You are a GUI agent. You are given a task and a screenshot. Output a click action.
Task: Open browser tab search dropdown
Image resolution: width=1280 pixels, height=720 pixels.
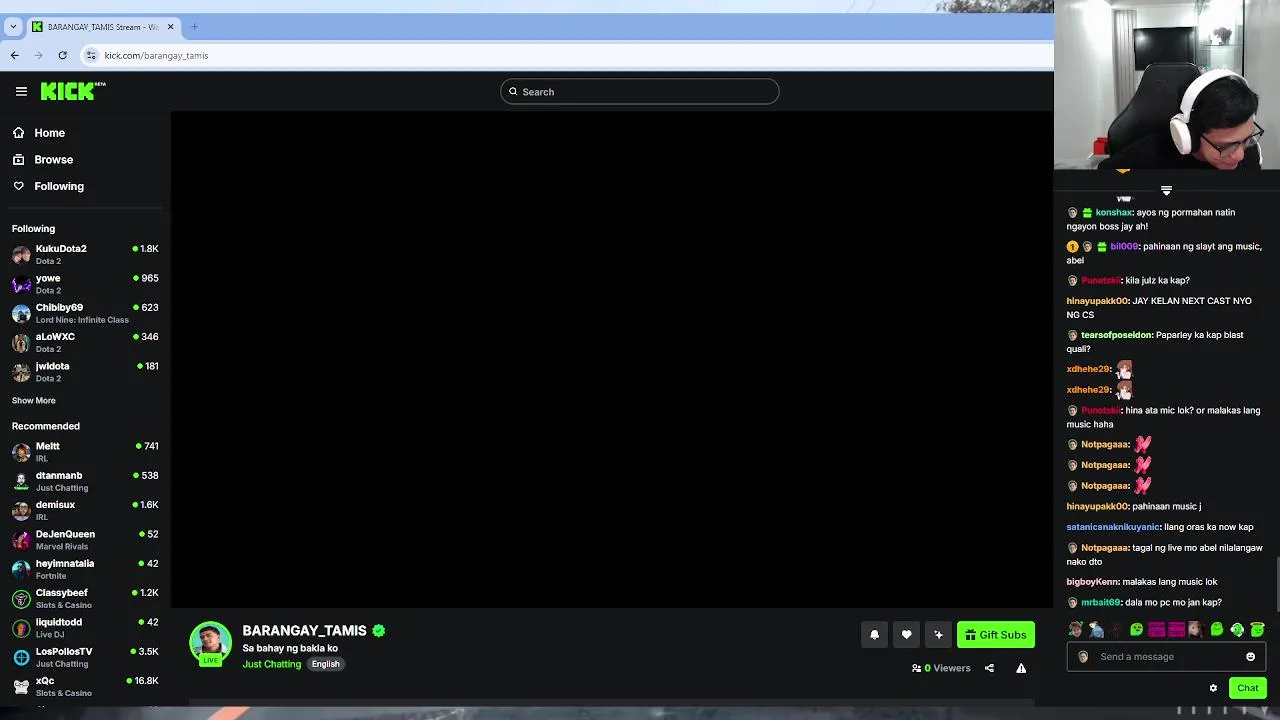[13, 27]
